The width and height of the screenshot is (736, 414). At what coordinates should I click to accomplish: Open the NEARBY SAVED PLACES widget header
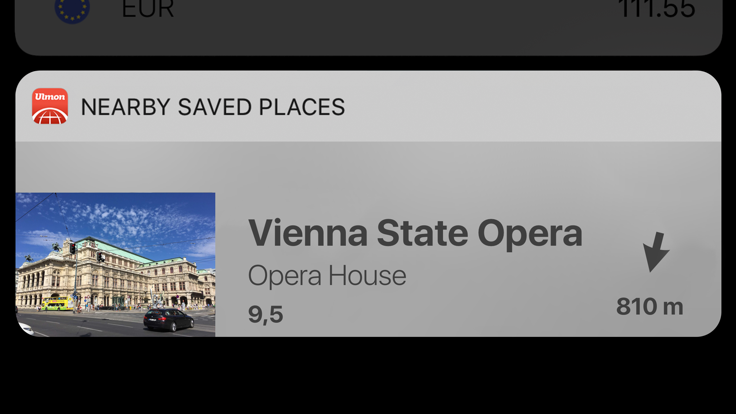368,107
